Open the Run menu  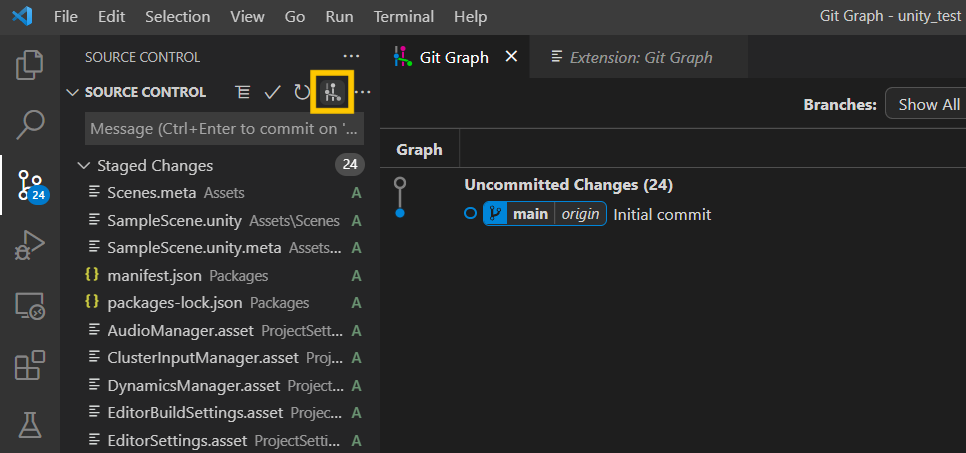[x=339, y=17]
